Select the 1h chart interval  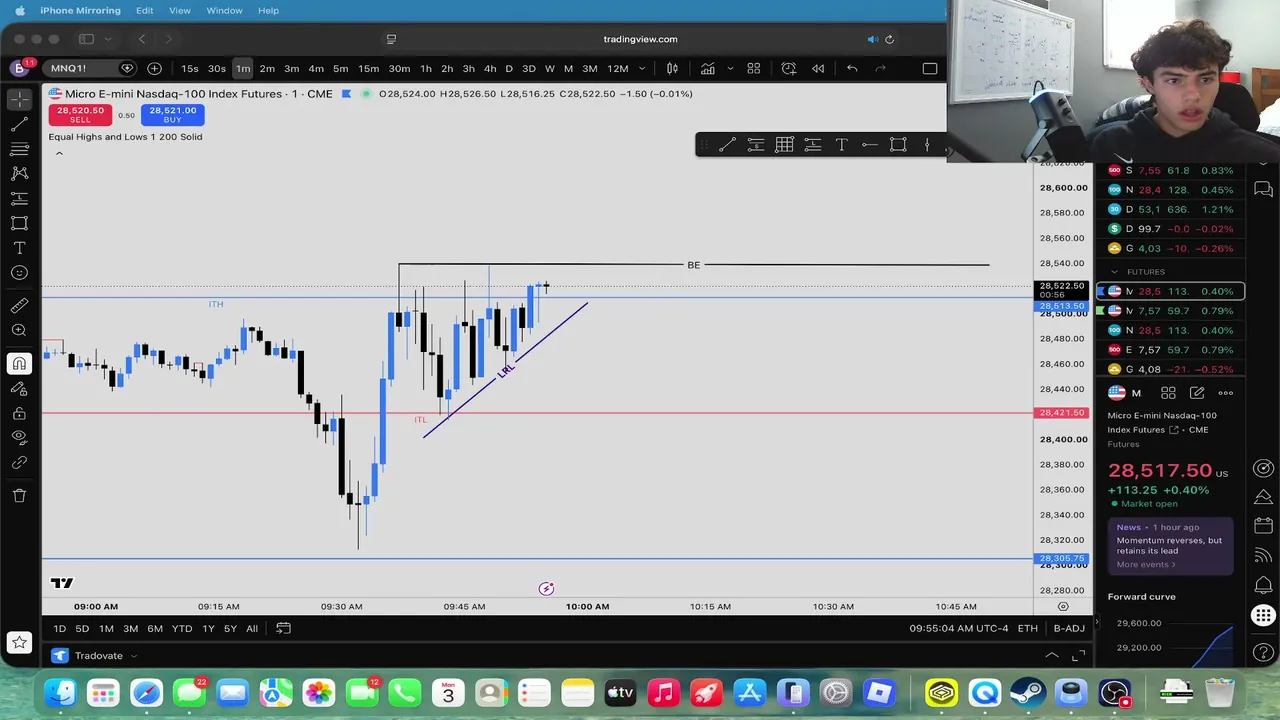(426, 68)
